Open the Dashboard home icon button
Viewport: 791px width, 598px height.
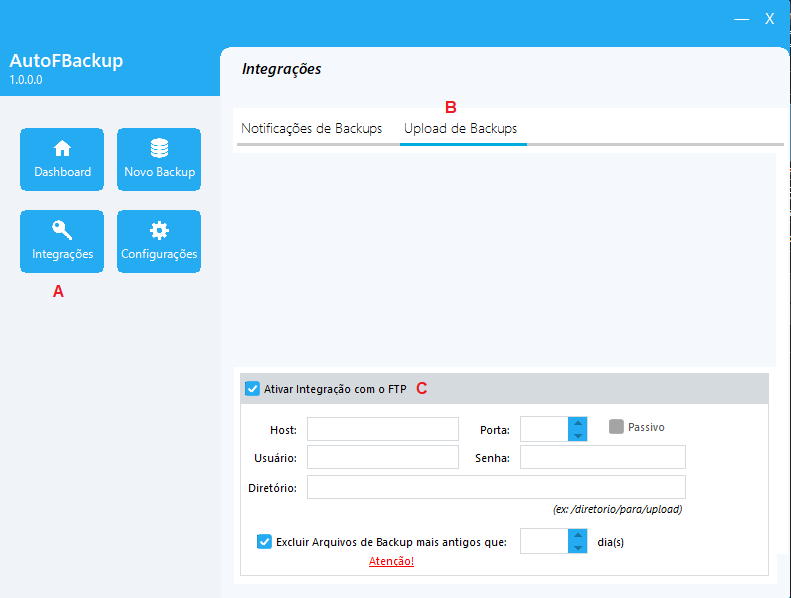point(62,159)
